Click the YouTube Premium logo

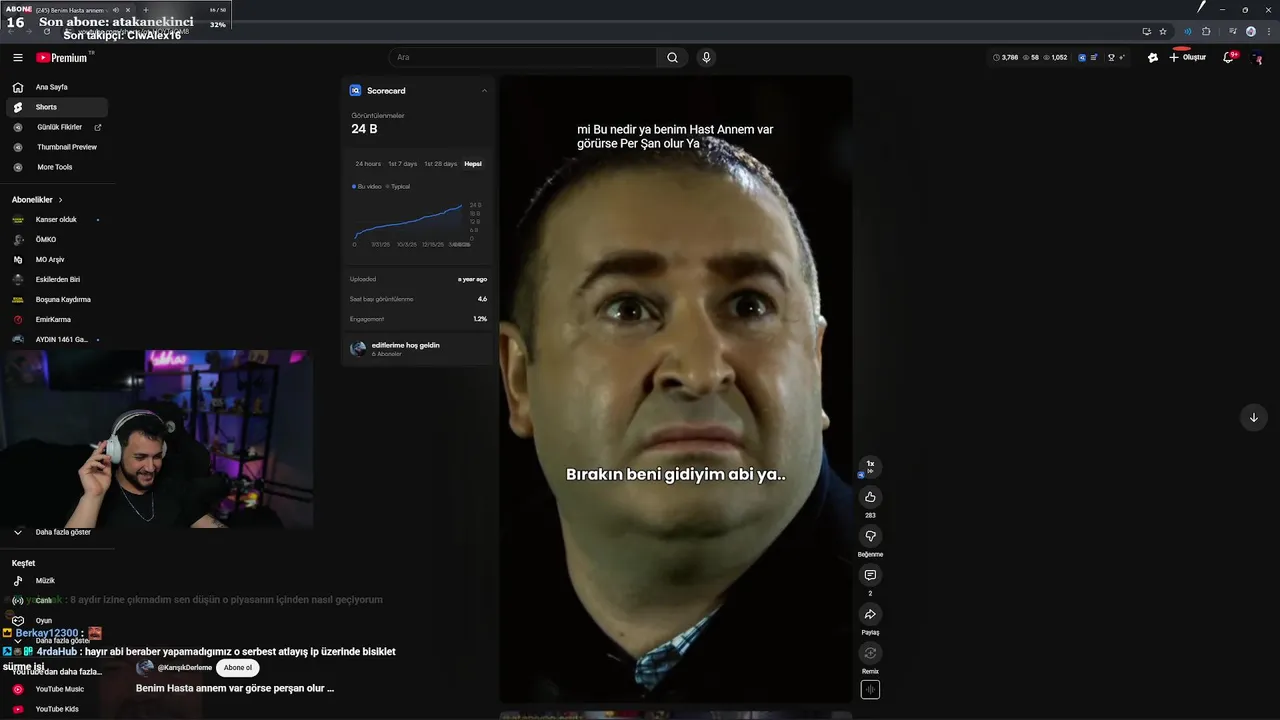63,58
